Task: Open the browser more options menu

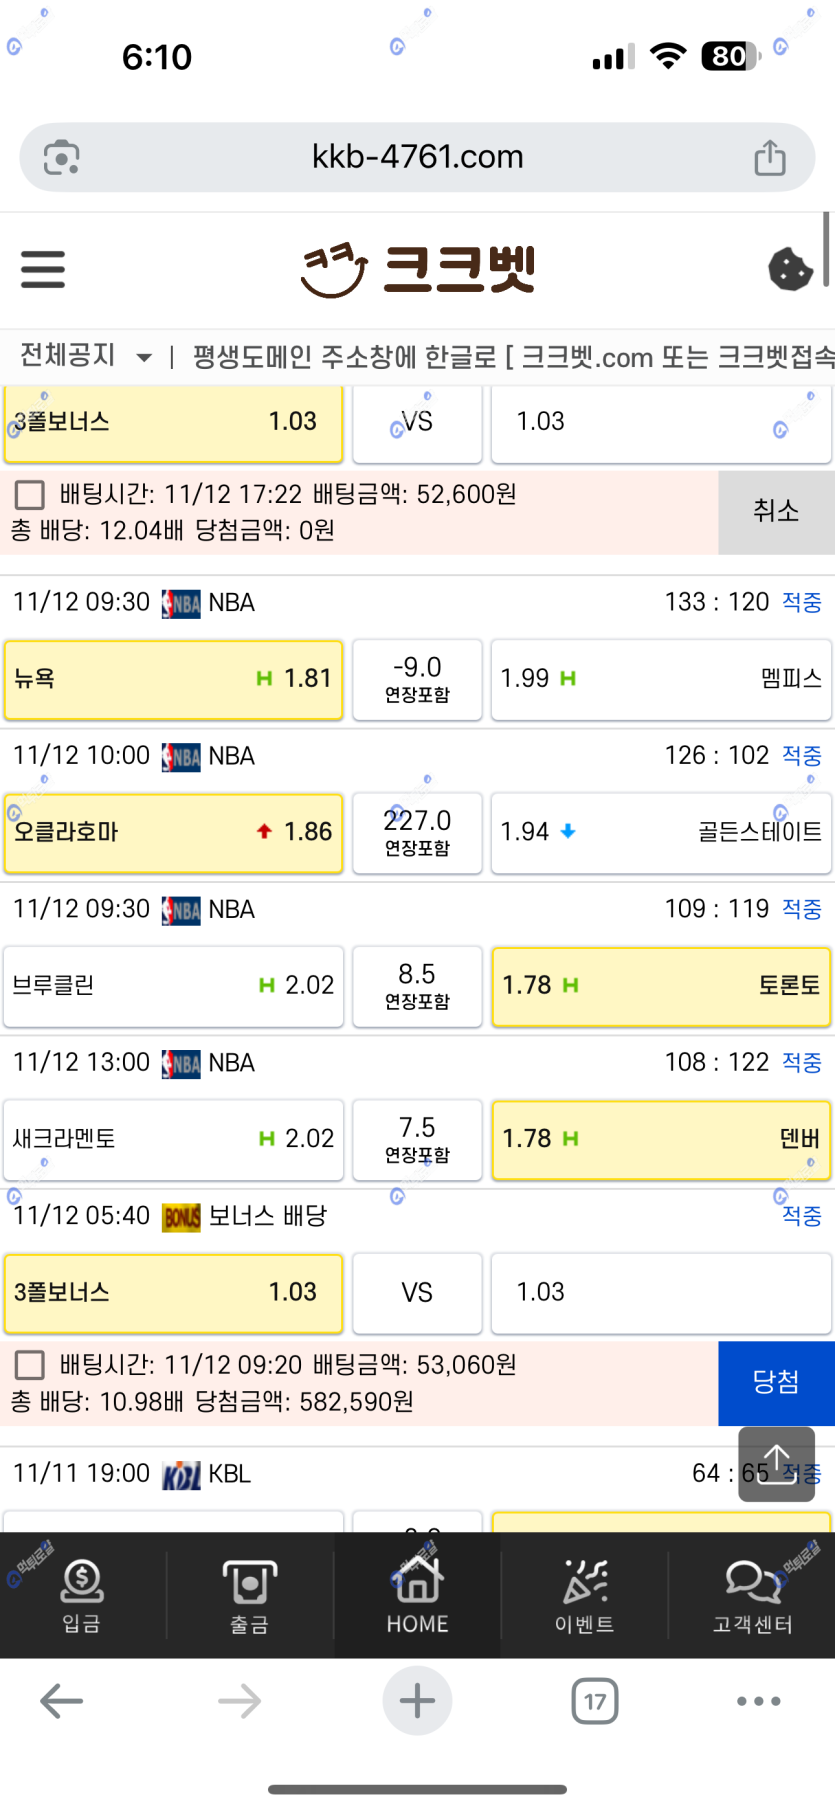Action: [758, 1701]
